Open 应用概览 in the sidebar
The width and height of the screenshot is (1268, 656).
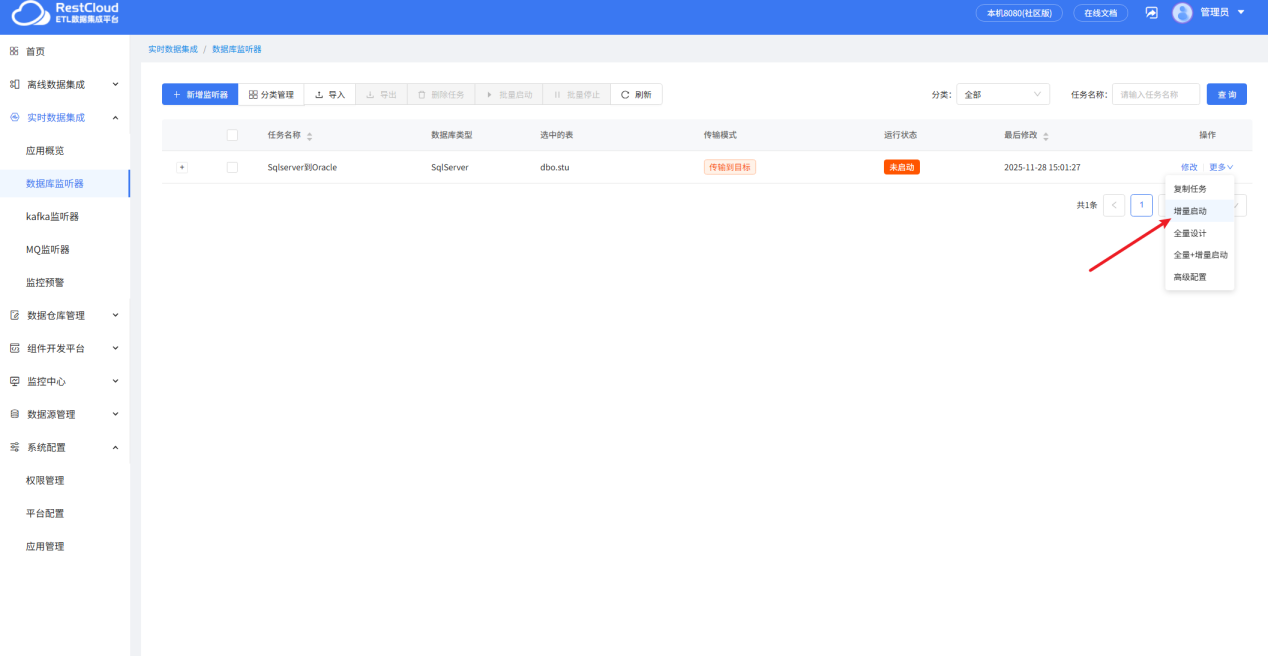(x=65, y=150)
